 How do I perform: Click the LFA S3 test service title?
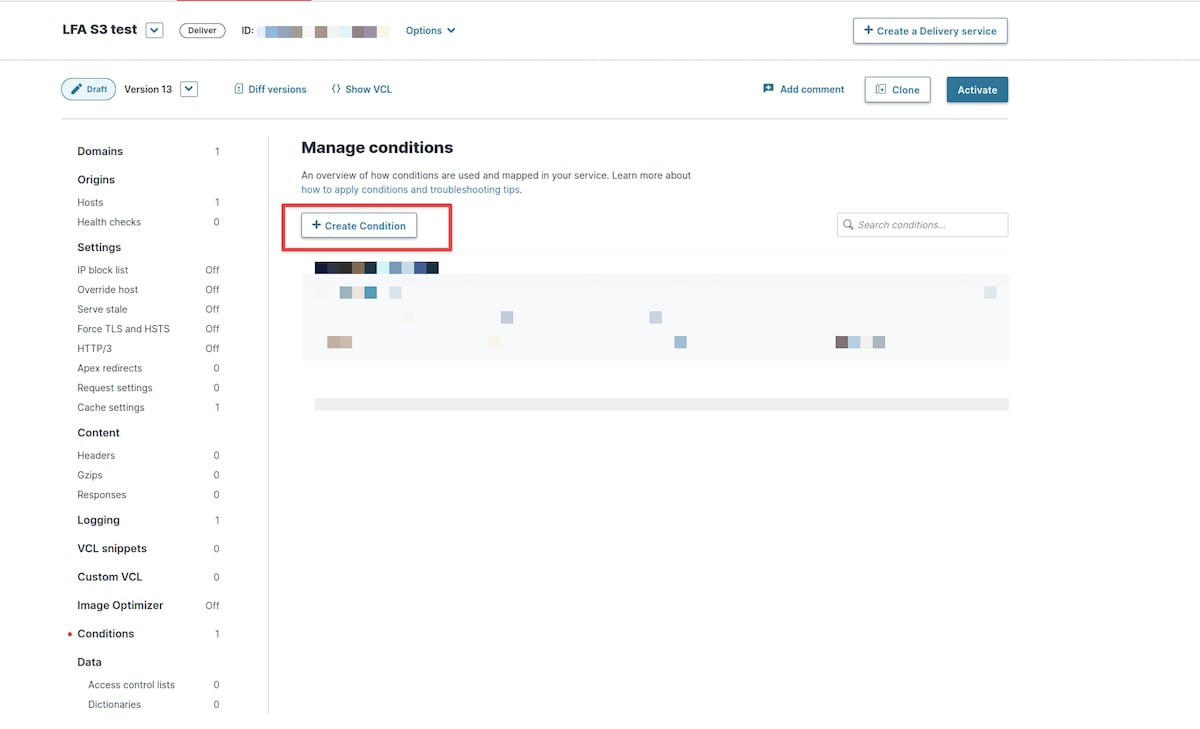[100, 29]
